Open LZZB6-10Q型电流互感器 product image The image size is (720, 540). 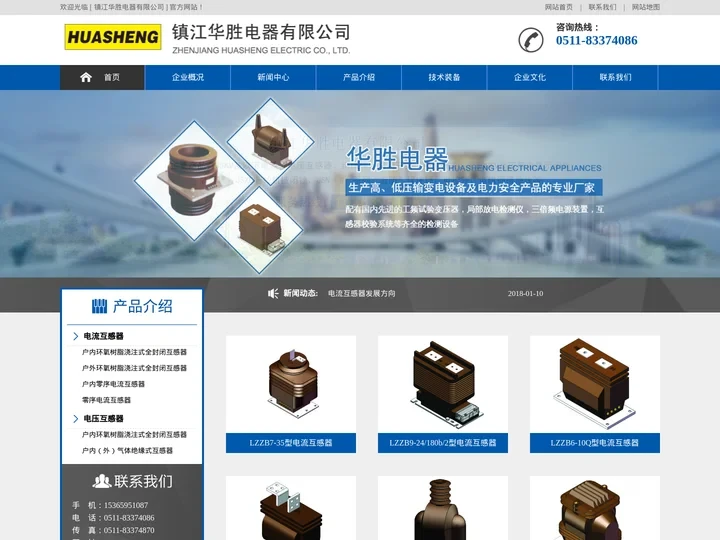pos(595,384)
